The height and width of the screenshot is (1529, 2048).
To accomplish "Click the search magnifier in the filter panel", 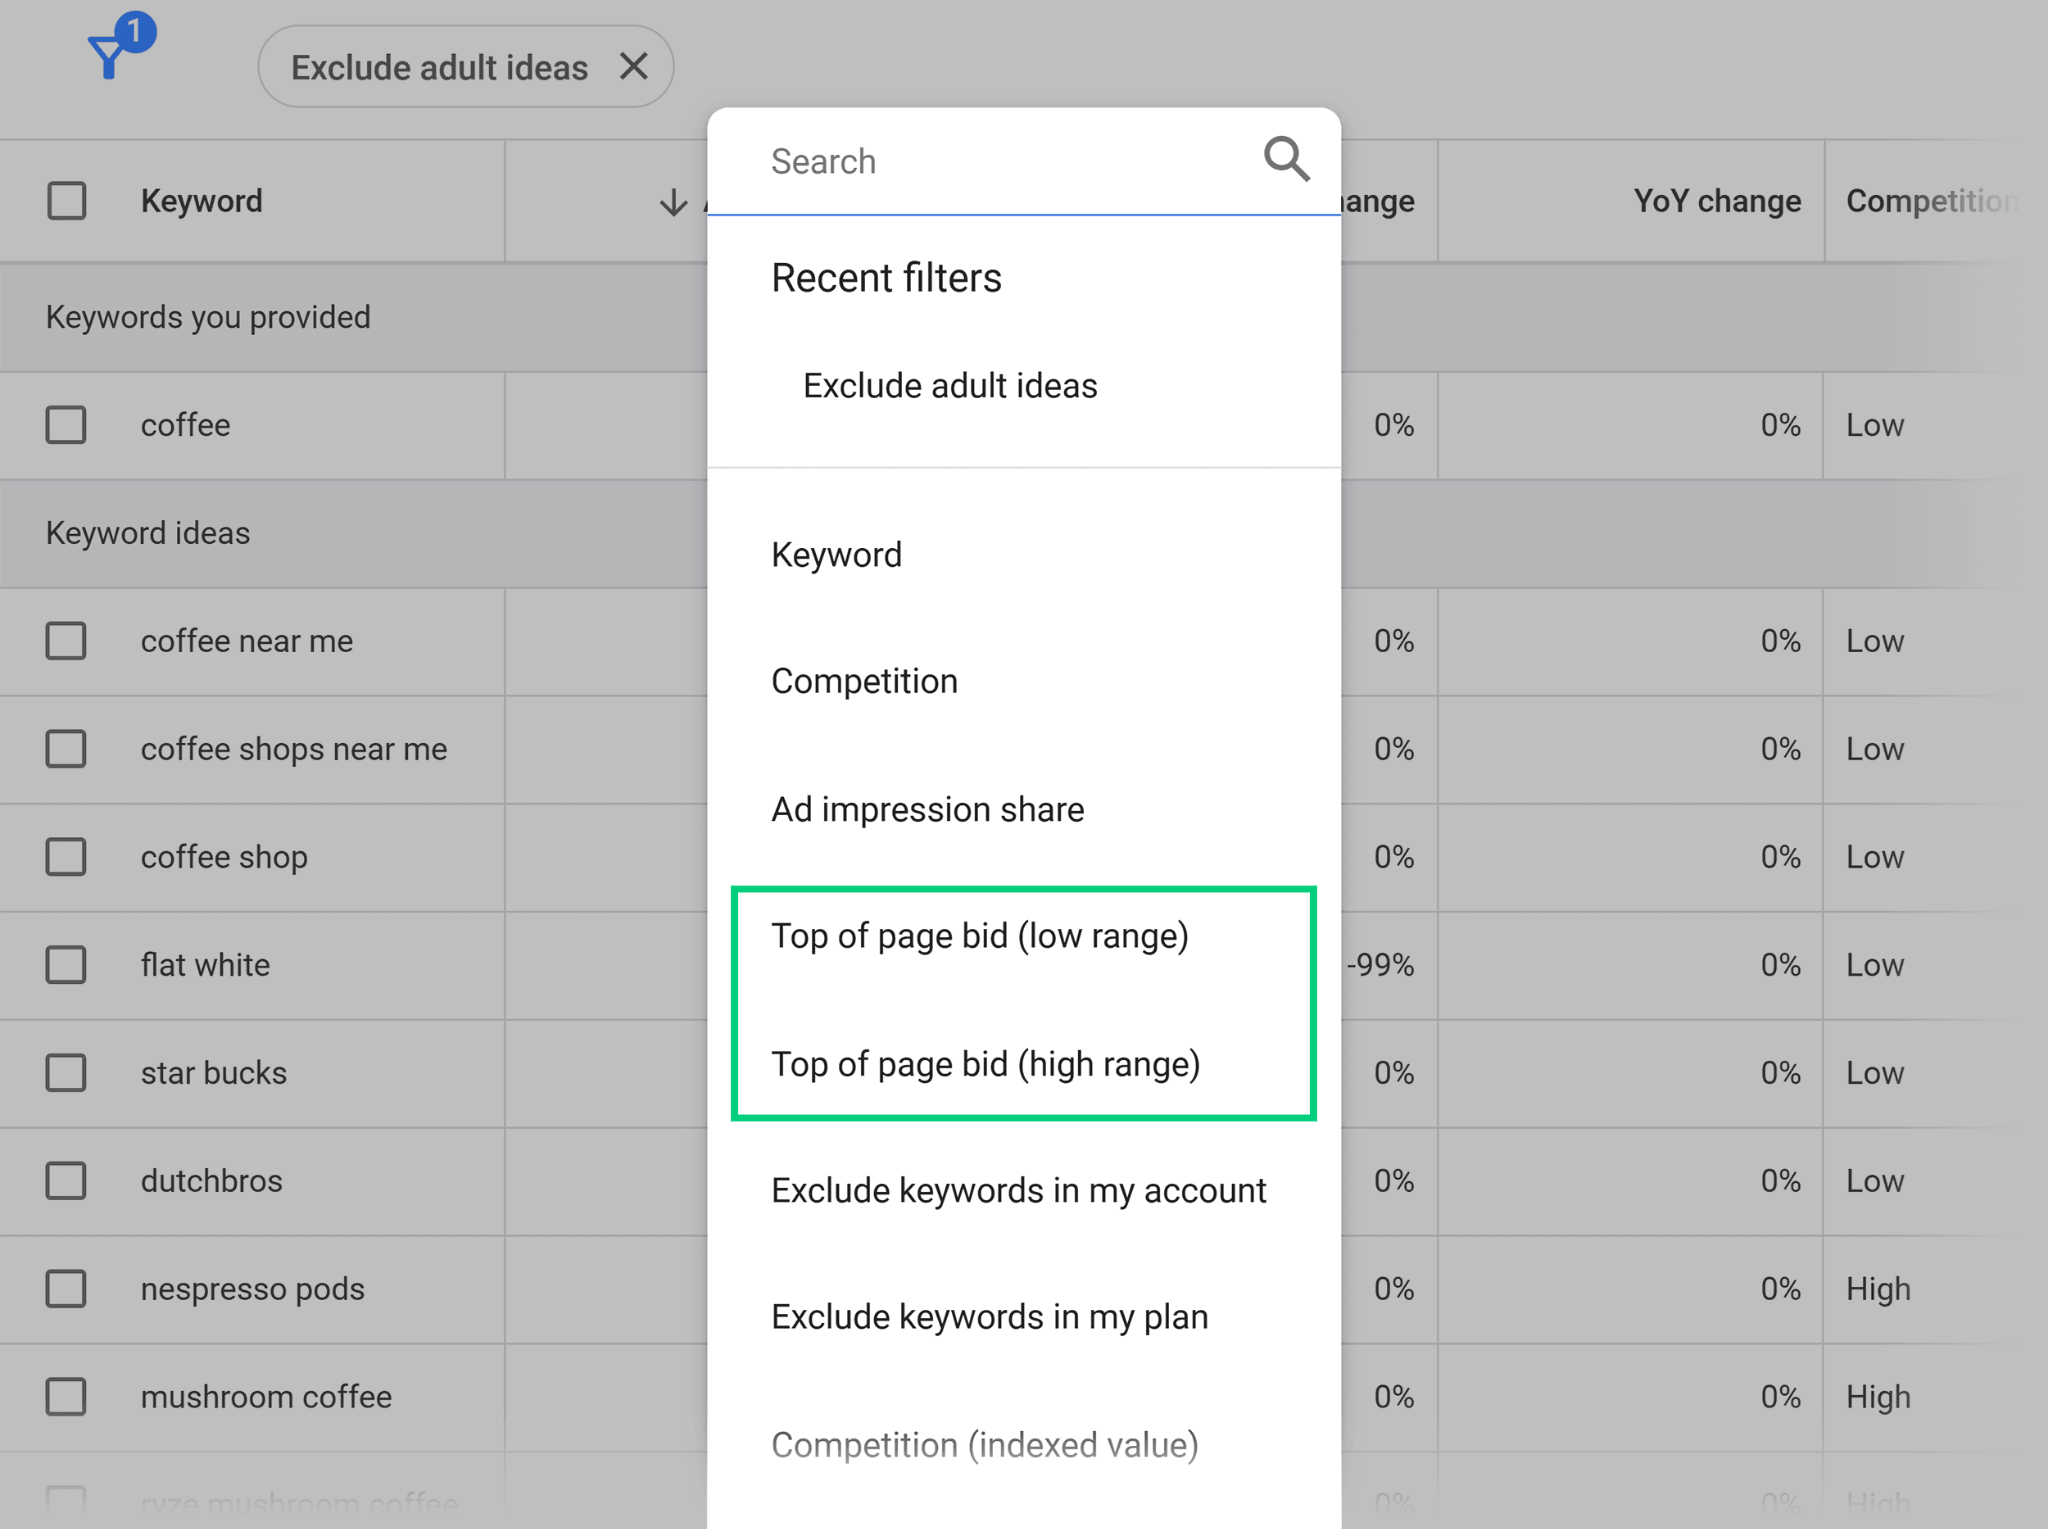I will pyautogui.click(x=1286, y=159).
